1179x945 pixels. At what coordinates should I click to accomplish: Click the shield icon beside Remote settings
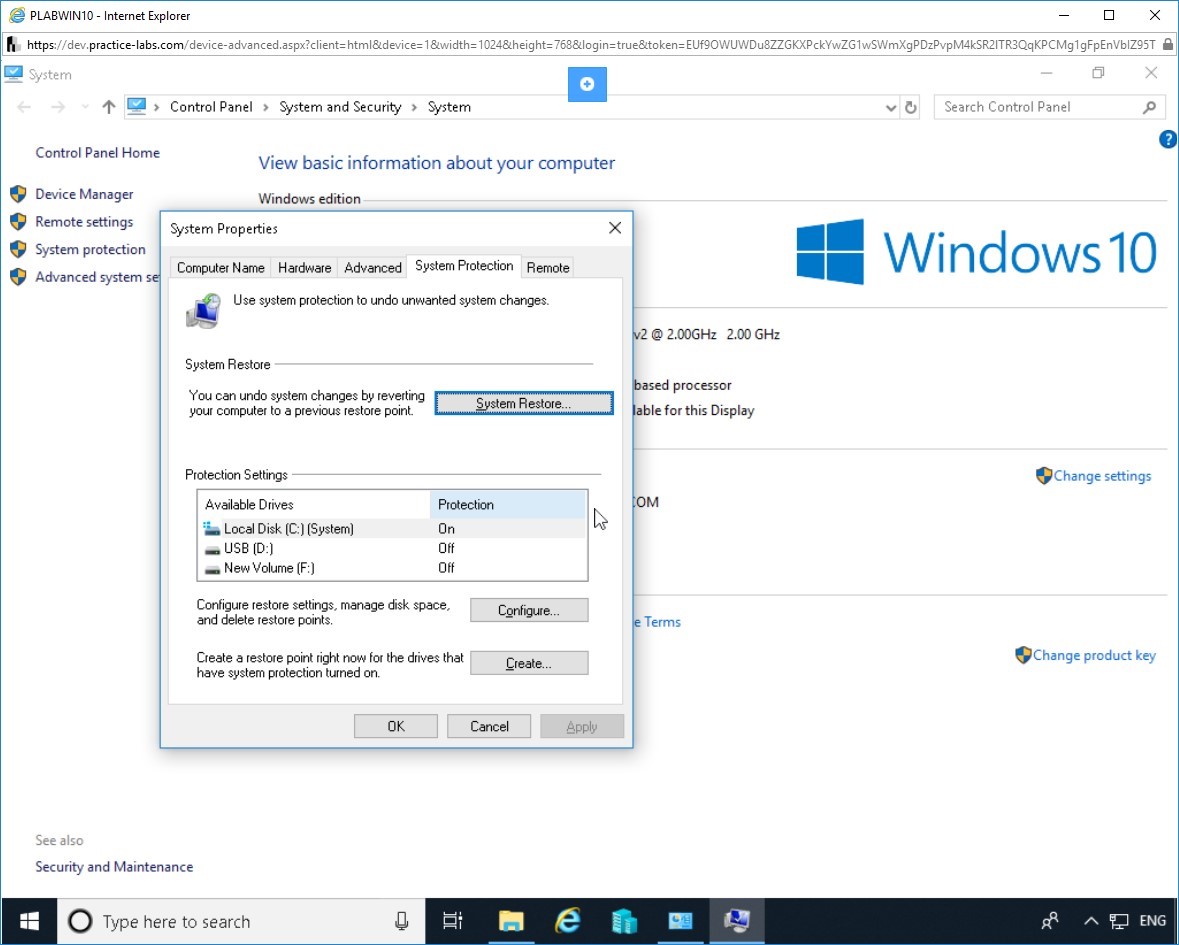click(19, 222)
